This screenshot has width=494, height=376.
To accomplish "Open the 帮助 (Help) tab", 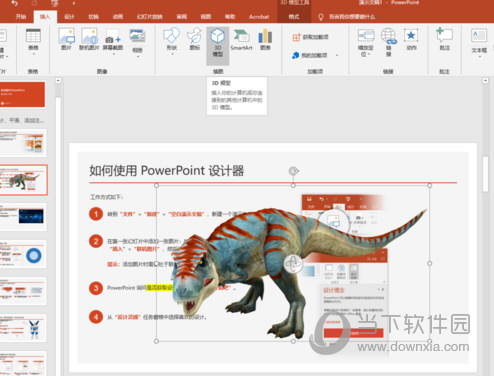I will tap(230, 16).
